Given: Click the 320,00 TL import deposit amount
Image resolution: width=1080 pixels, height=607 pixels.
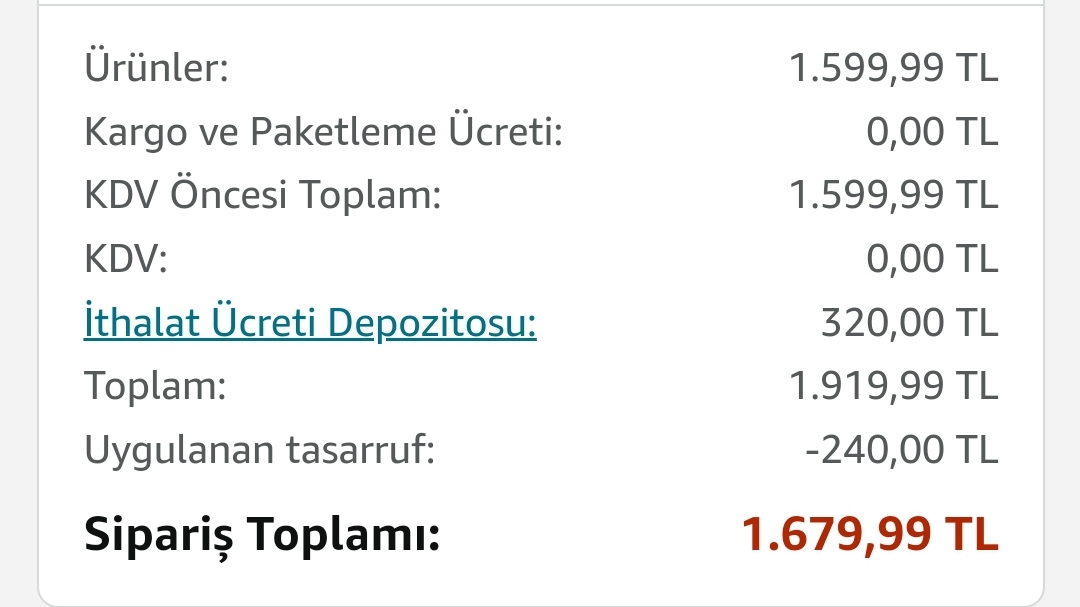Looking at the screenshot, I should (909, 322).
